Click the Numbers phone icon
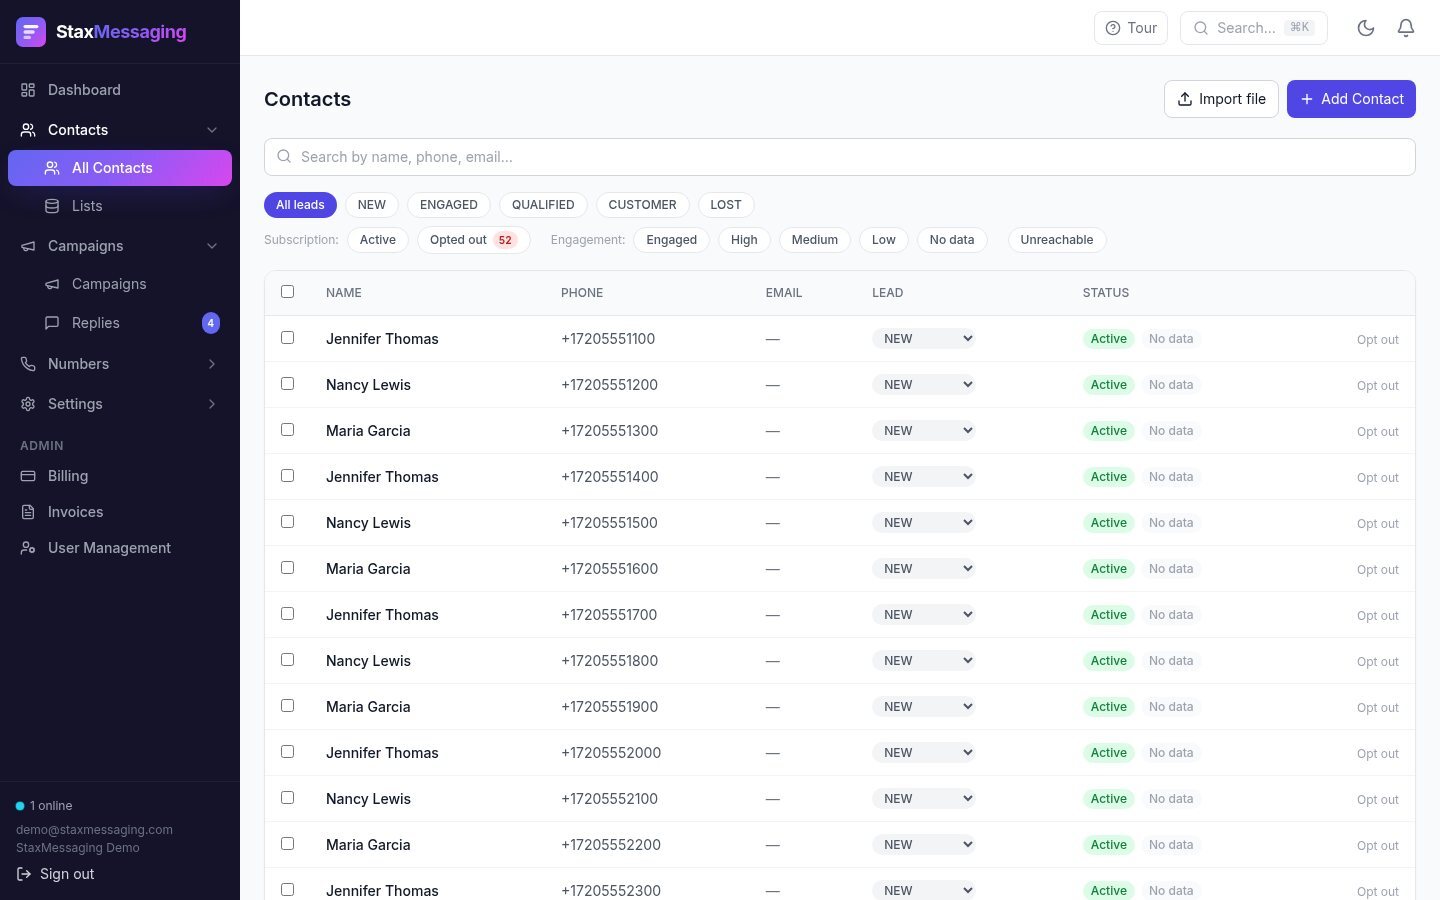Viewport: 1440px width, 900px height. point(28,364)
